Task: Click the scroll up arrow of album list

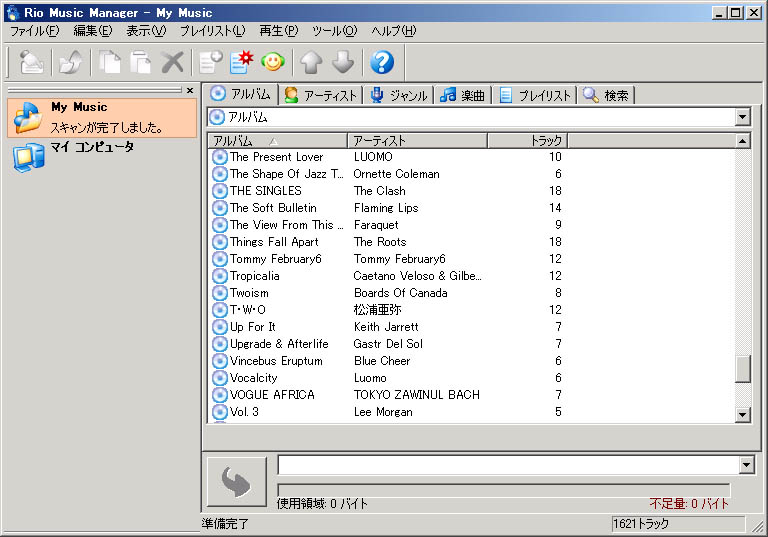Action: 743,141
